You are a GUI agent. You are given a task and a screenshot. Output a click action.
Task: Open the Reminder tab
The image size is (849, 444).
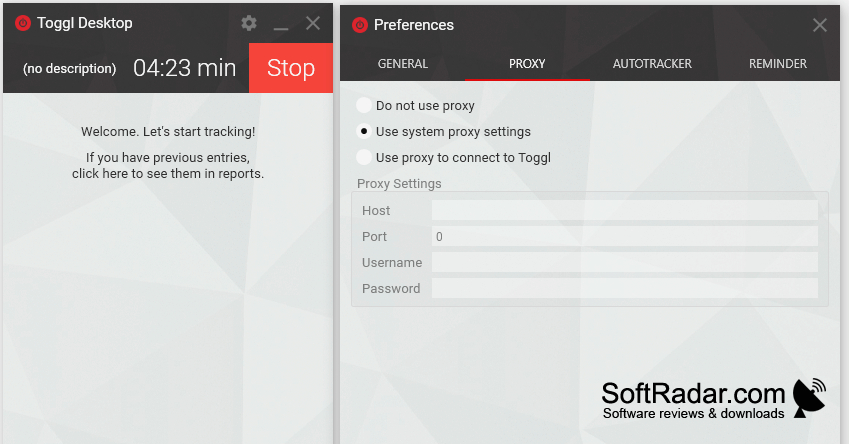coord(778,64)
